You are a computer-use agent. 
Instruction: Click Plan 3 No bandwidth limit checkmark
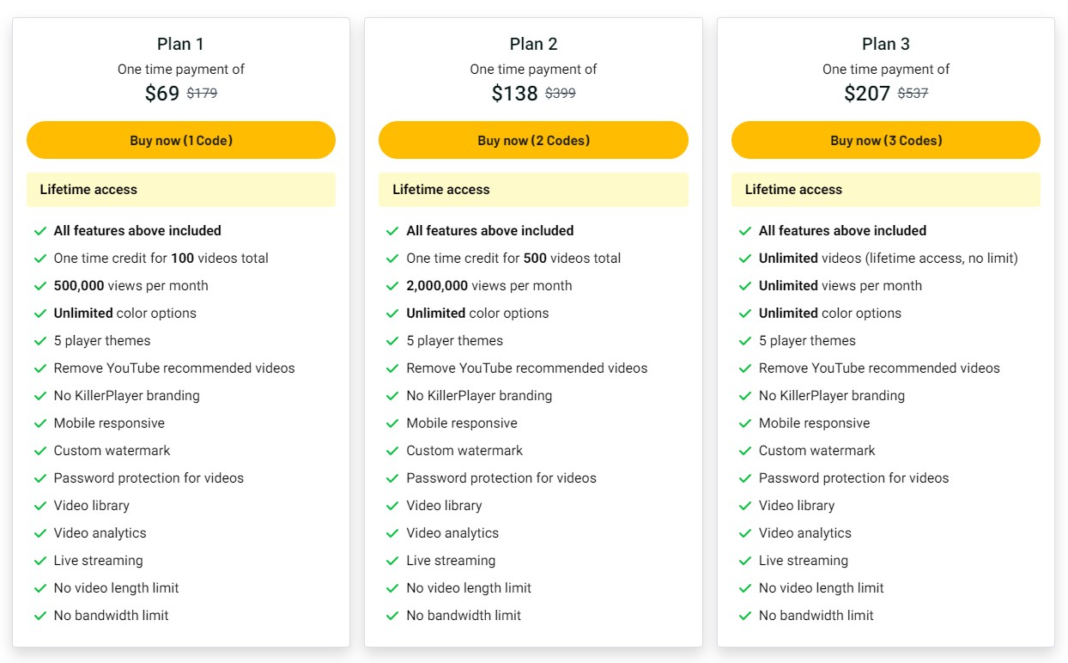[746, 616]
